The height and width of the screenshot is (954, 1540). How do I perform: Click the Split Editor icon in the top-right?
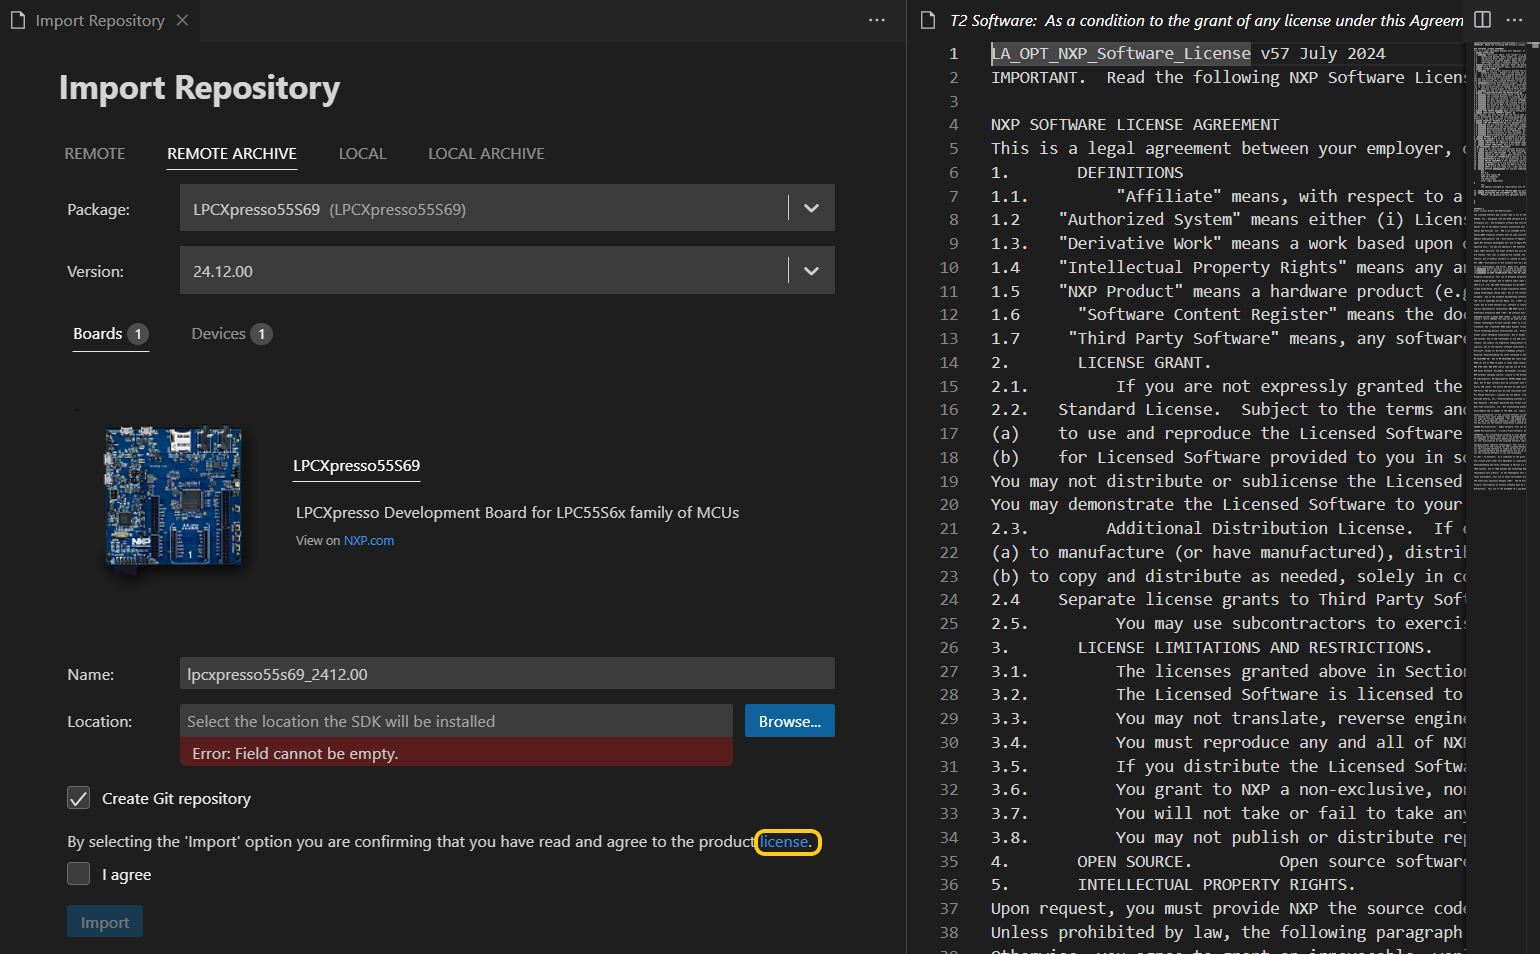tap(1483, 19)
